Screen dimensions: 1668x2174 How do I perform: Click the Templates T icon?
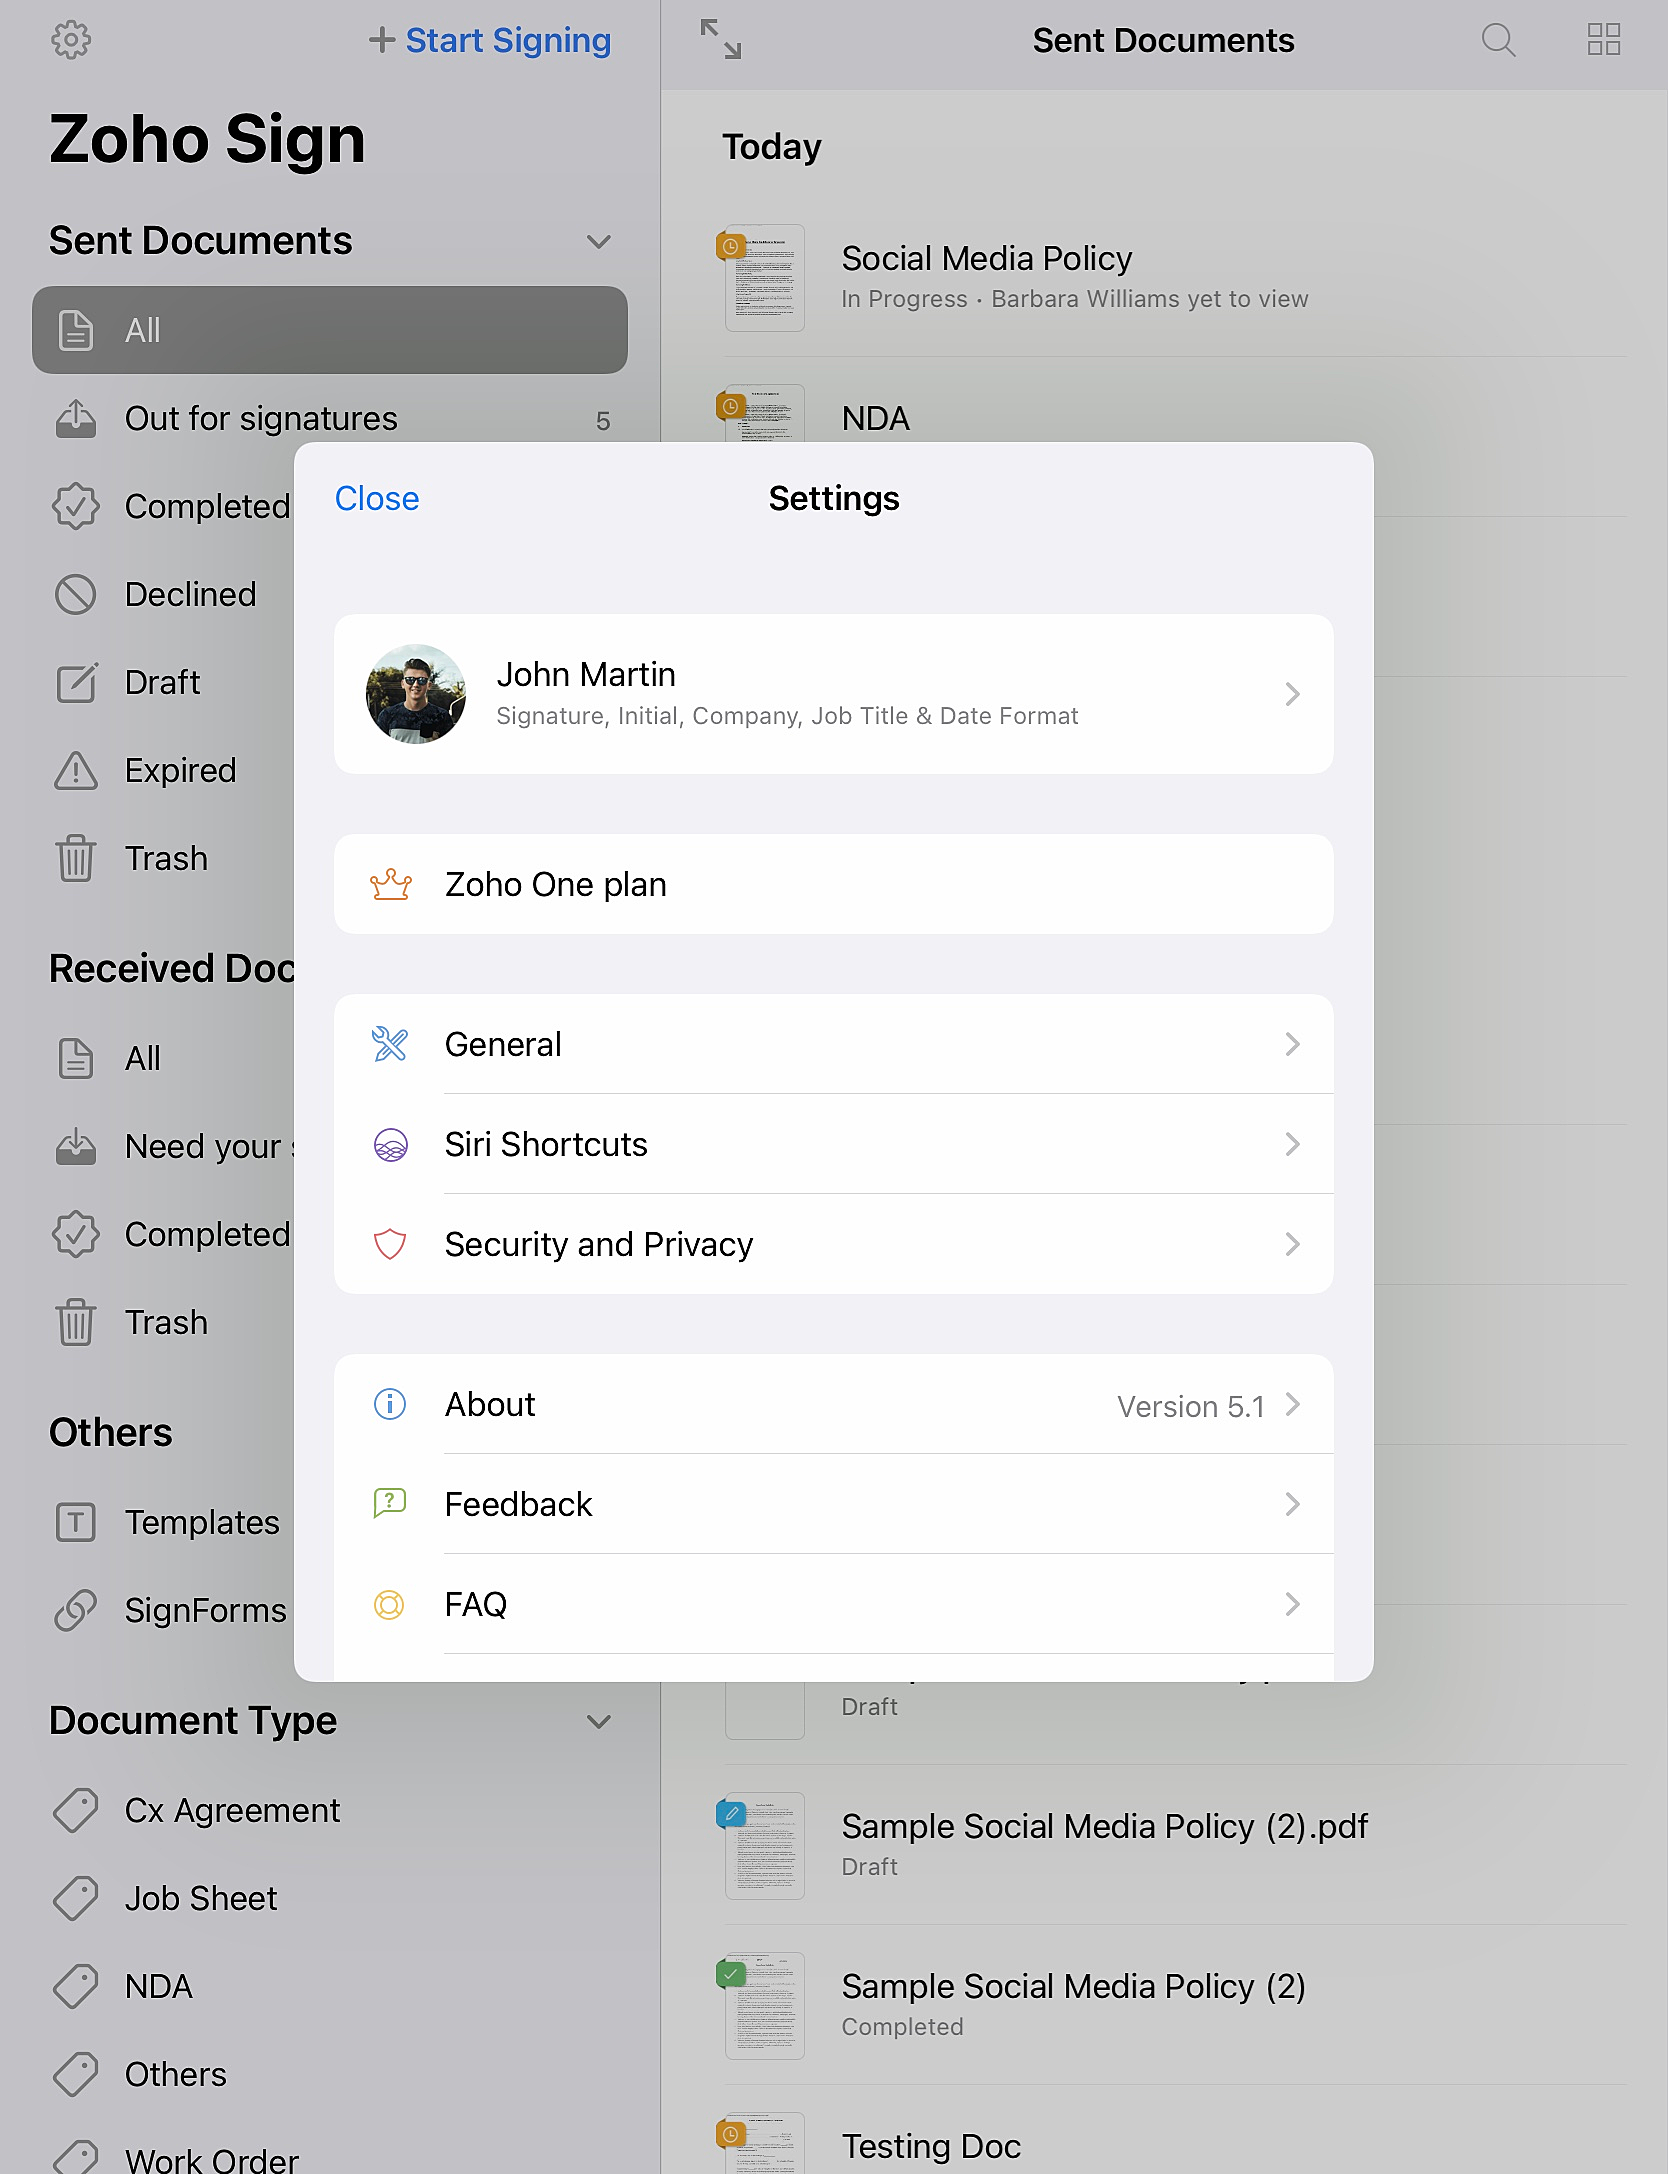(76, 1522)
